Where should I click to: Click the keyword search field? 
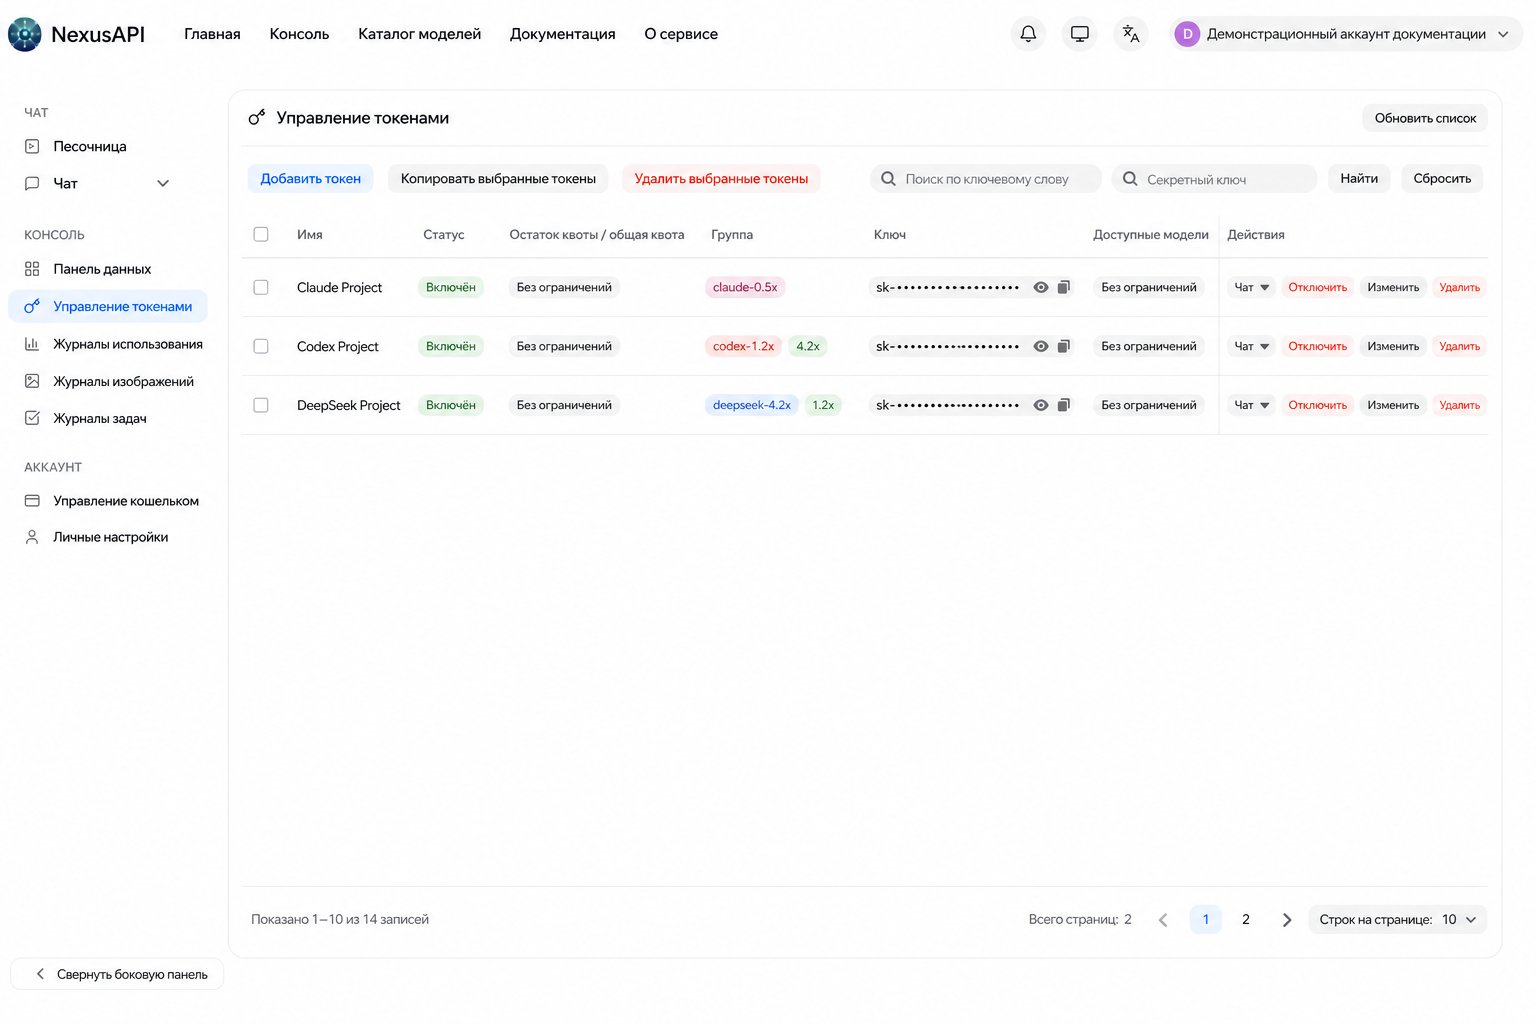986,179
